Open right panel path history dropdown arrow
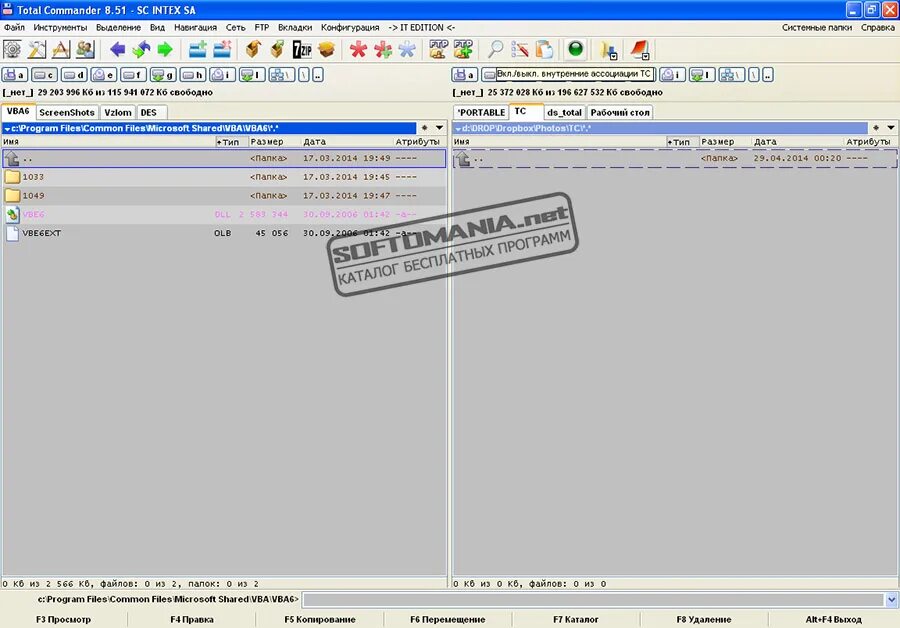Viewport: 900px width, 628px height. pyautogui.click(x=890, y=128)
